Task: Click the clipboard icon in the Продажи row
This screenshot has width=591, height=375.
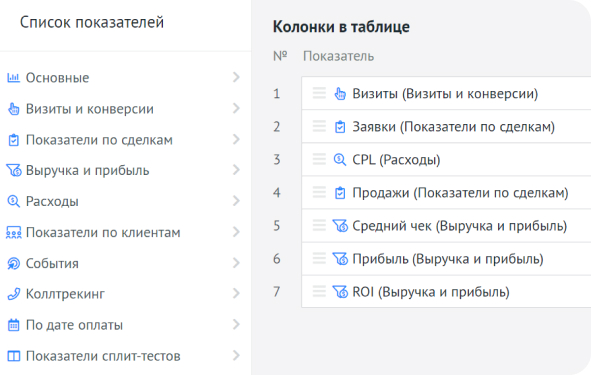Action: pos(340,193)
